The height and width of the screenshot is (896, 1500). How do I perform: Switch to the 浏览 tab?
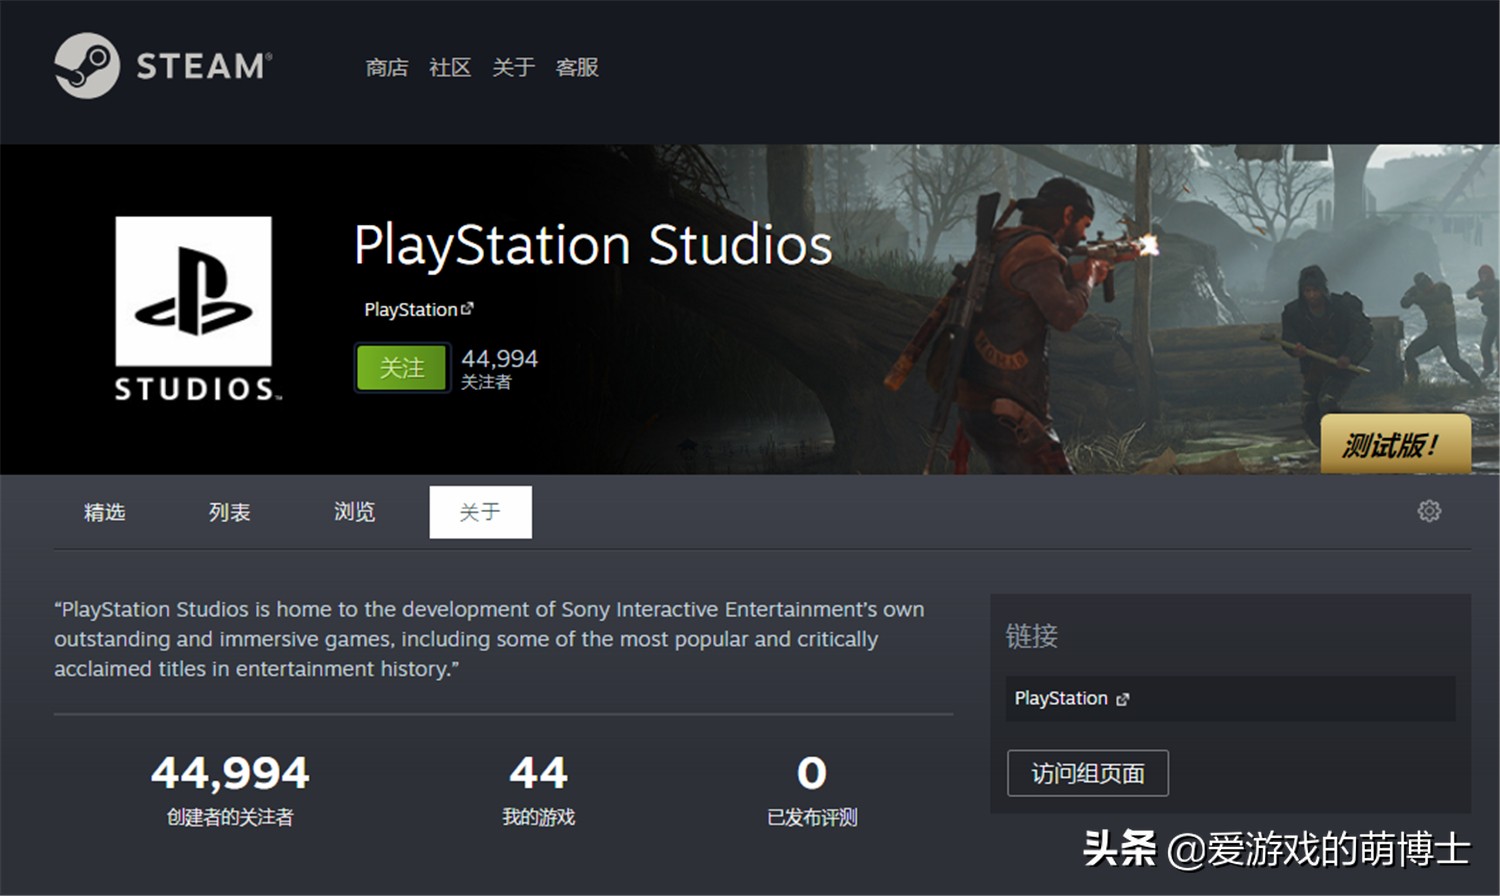pyautogui.click(x=354, y=512)
